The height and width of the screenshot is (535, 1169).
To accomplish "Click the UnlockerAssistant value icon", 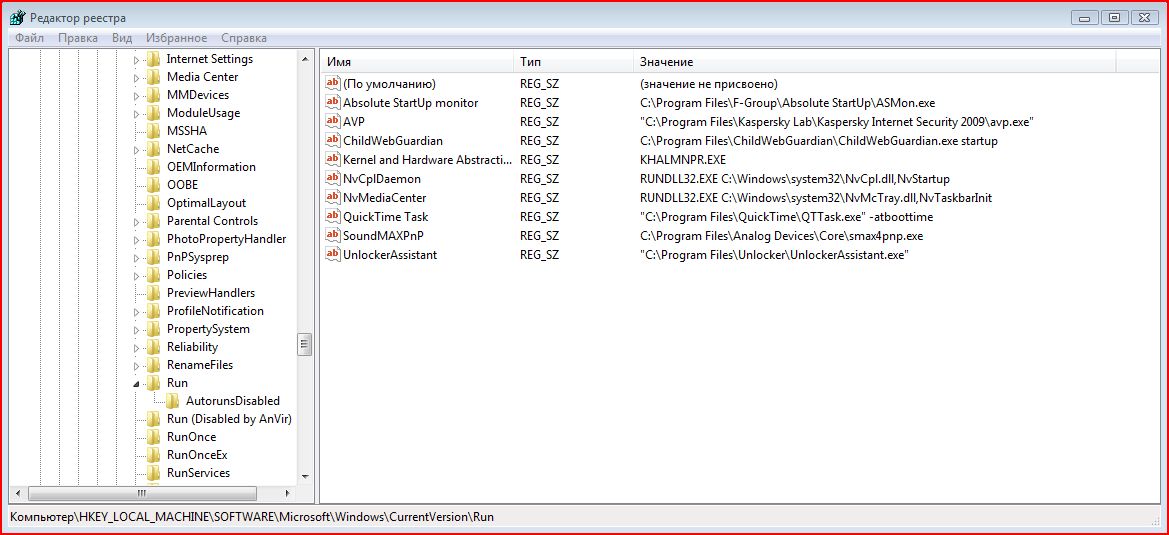I will click(333, 254).
